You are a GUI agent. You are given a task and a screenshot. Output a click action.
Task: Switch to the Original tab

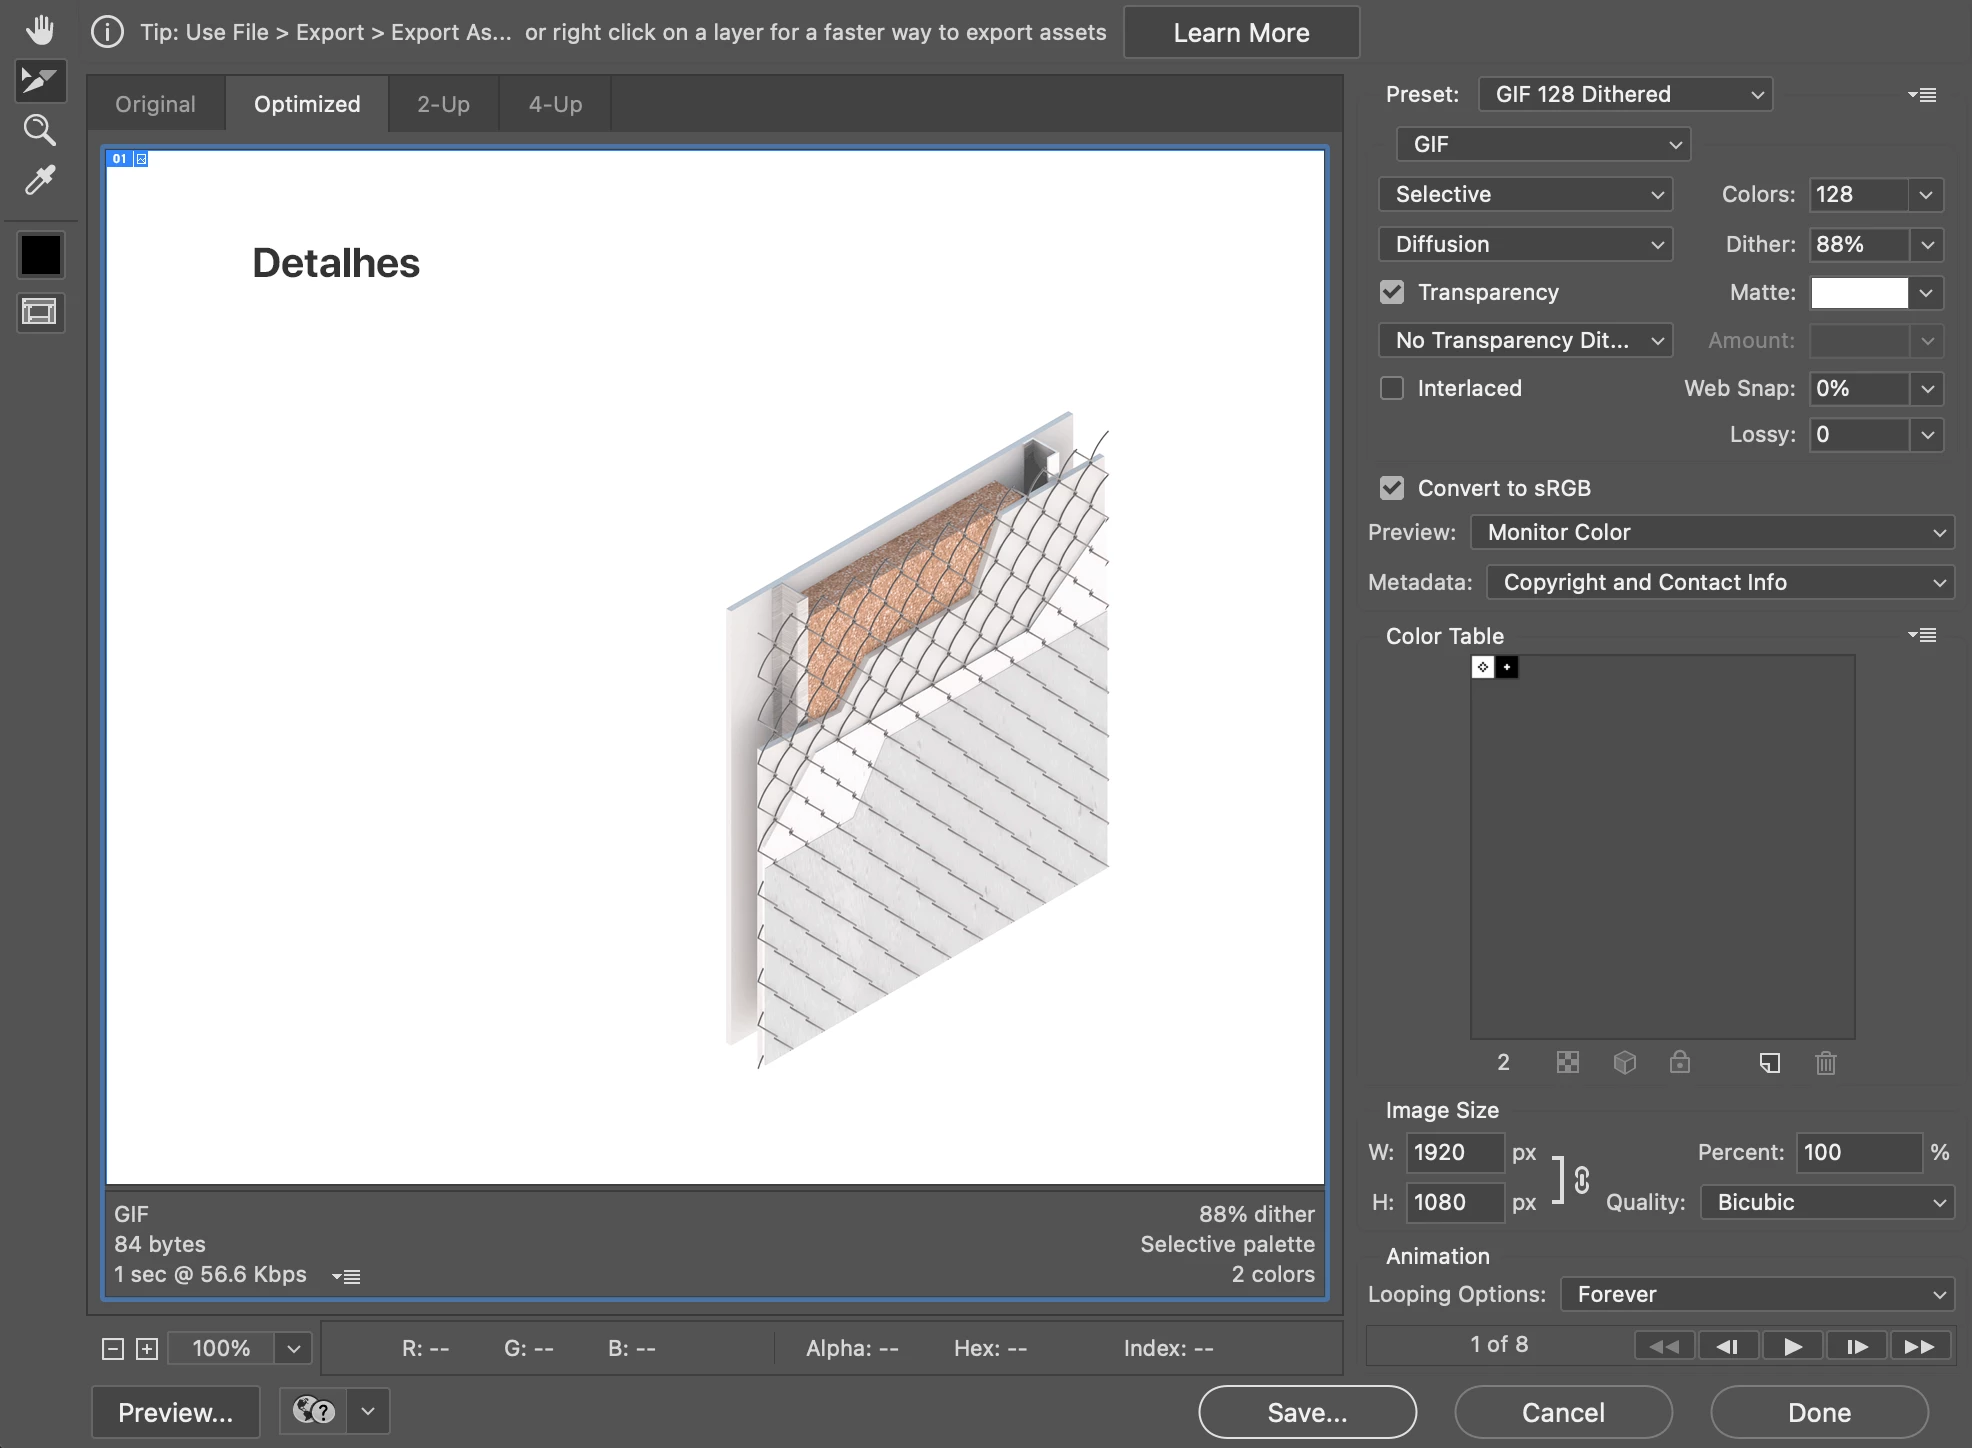coord(155,104)
